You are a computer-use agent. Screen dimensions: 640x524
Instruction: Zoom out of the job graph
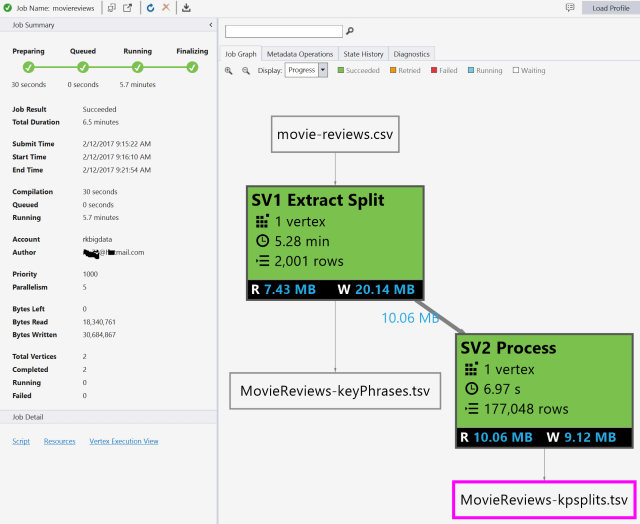click(245, 71)
